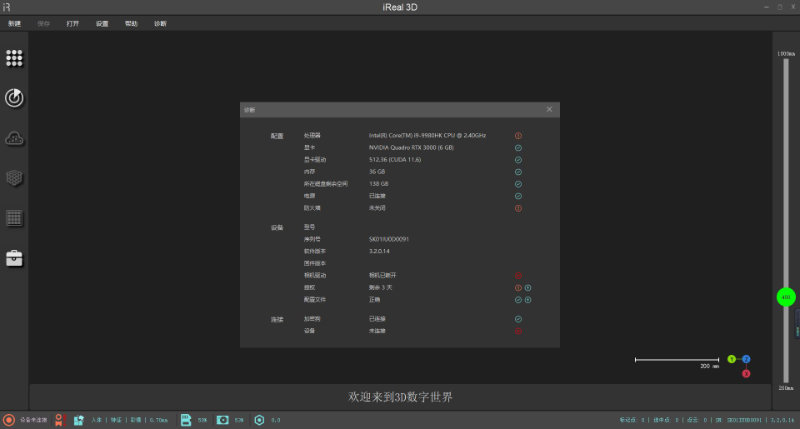
Task: Click device connection row red error icon
Action: click(x=518, y=331)
